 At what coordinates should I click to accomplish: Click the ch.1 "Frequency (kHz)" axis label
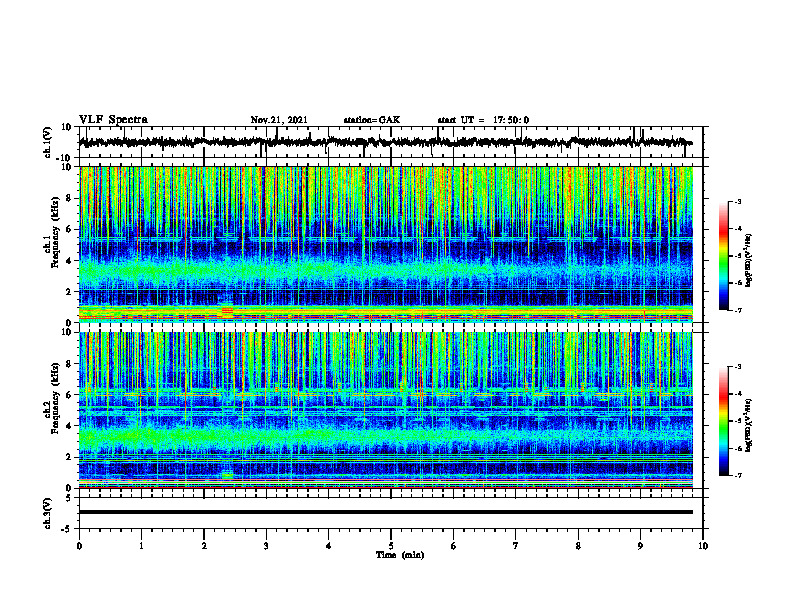click(56, 233)
